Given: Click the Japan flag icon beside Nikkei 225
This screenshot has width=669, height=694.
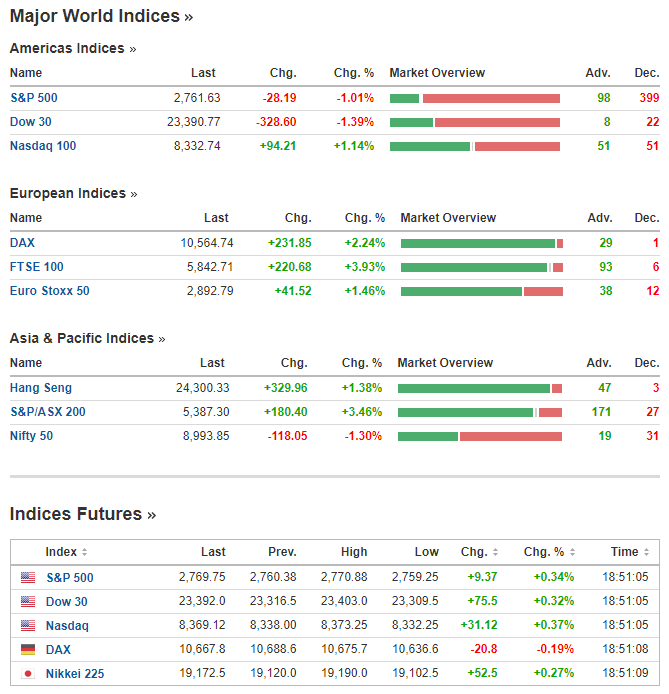Looking at the screenshot, I should pos(28,673).
